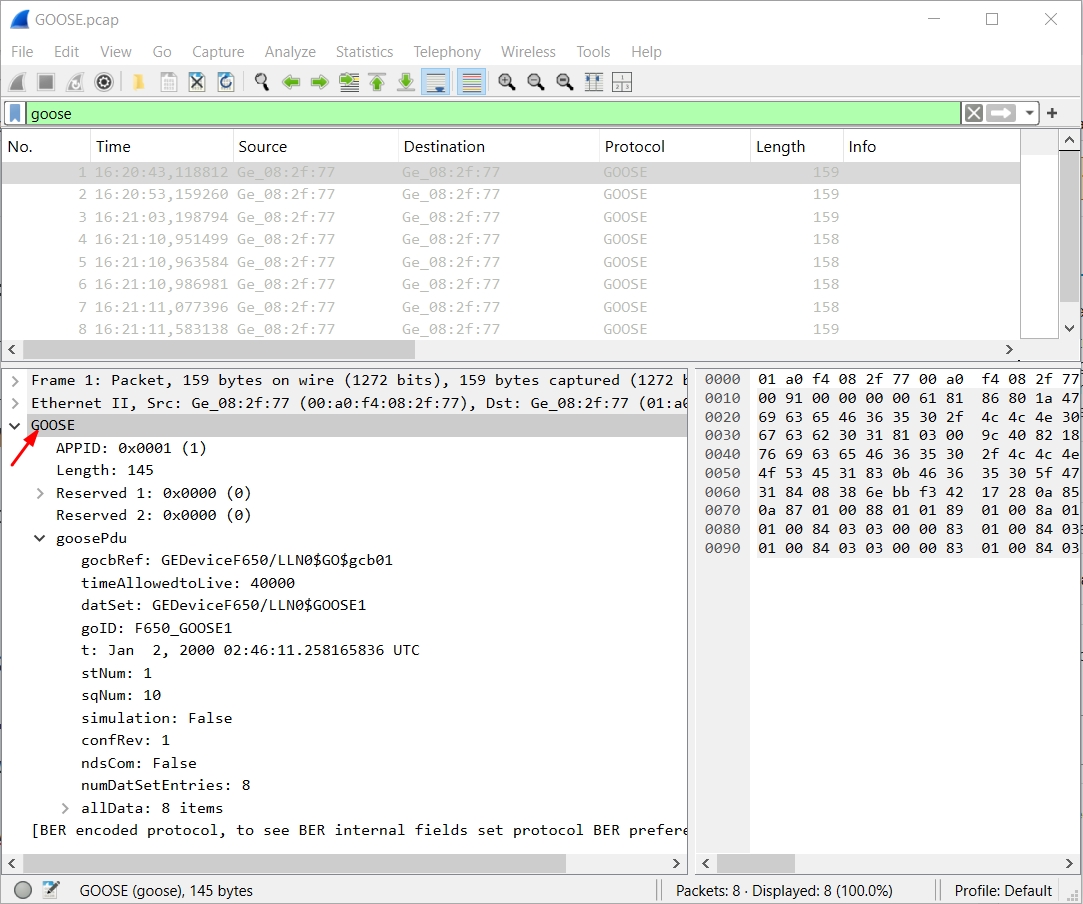The width and height of the screenshot is (1083, 904).
Task: Open the Telephony menu
Action: point(447,51)
